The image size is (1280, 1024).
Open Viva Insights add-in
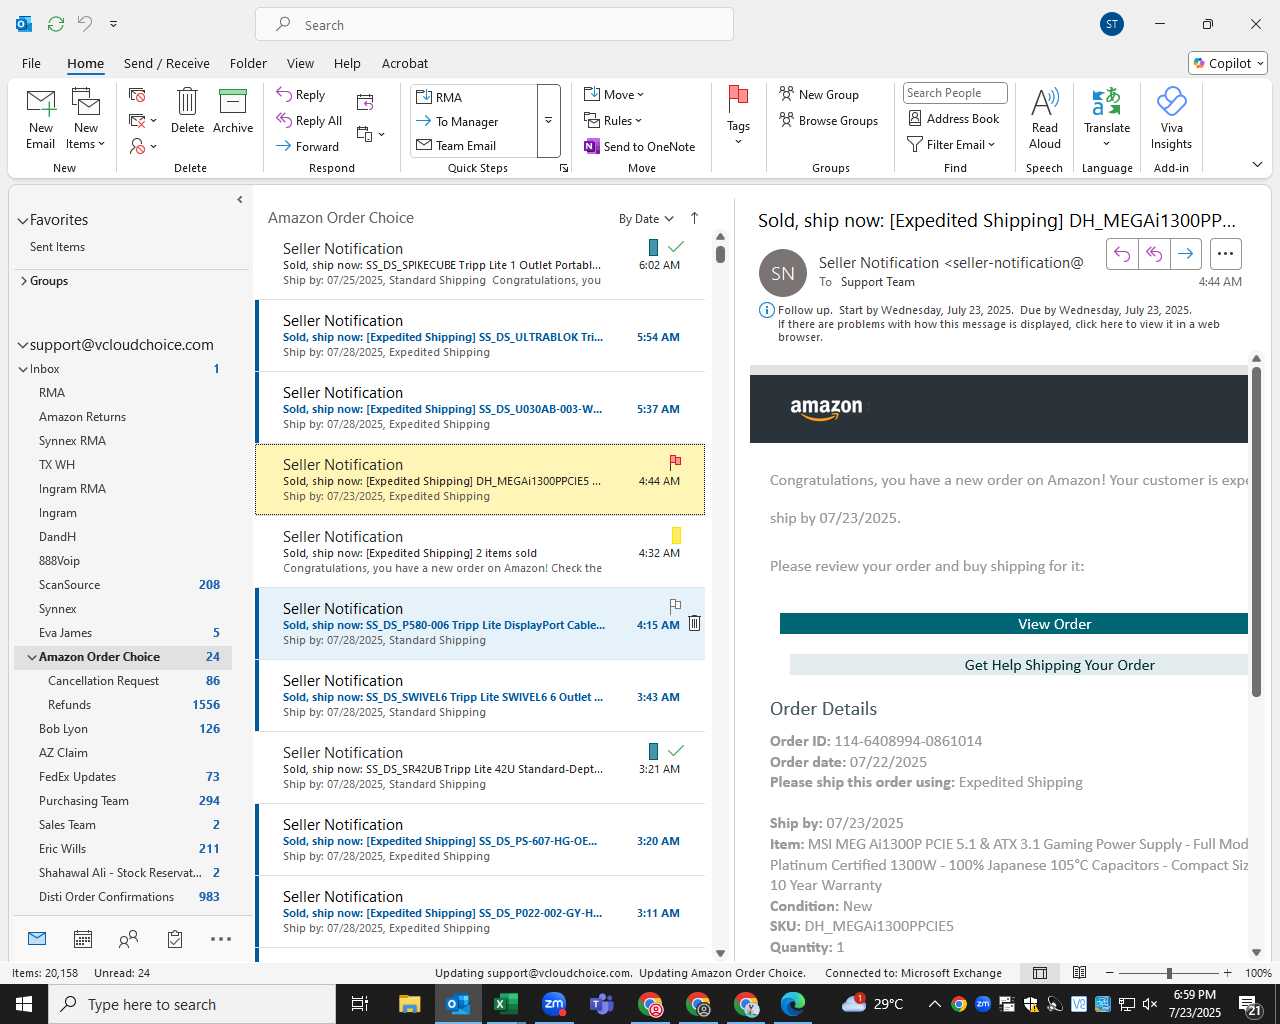[1171, 118]
